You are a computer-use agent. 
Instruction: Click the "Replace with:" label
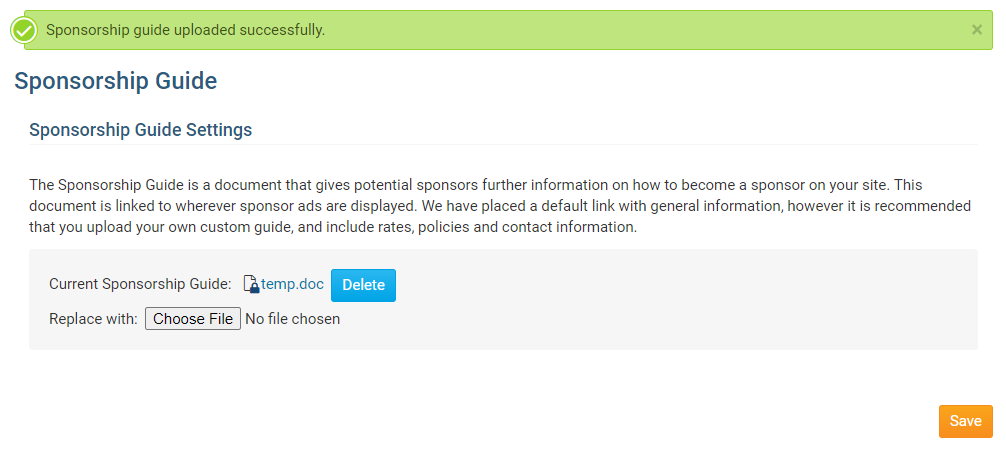coord(93,319)
